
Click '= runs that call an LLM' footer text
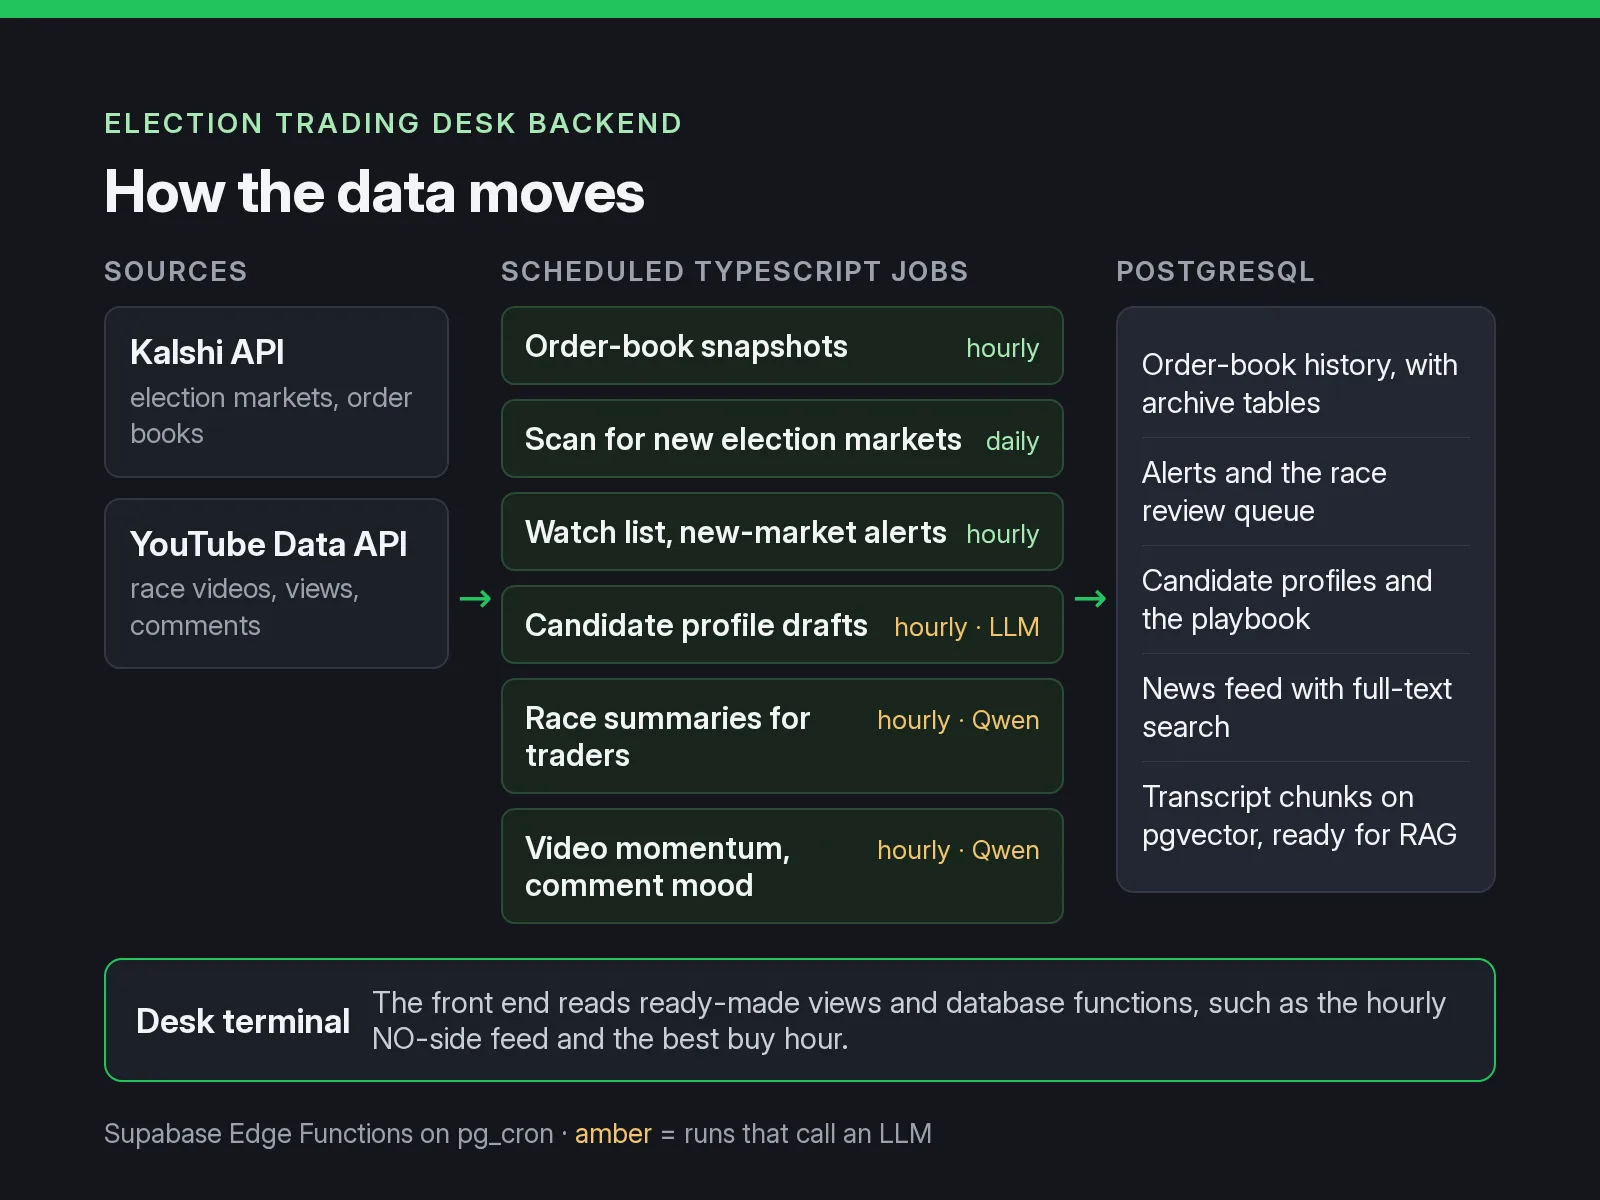tap(796, 1134)
